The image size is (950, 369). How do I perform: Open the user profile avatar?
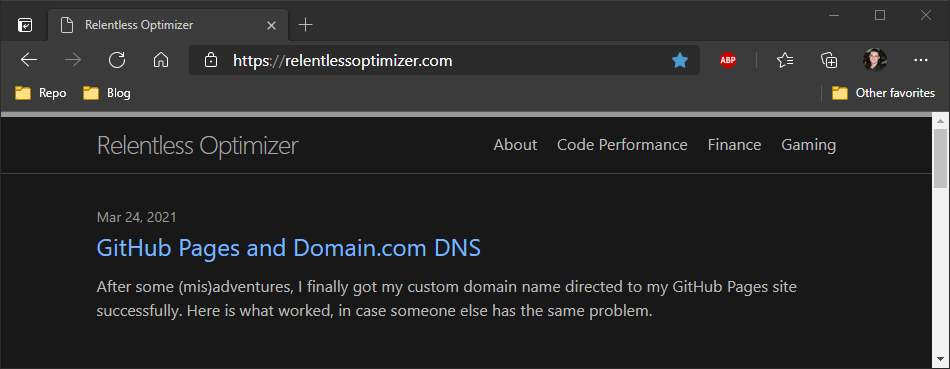[x=875, y=60]
